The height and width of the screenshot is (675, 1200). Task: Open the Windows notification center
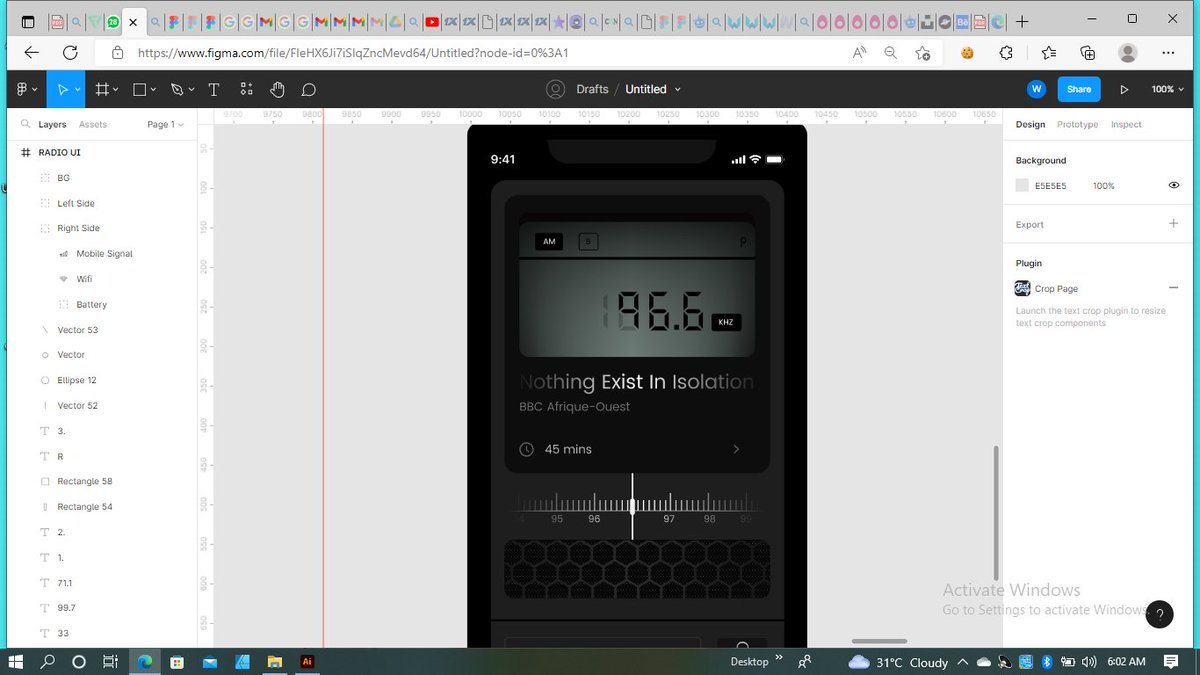[1171, 661]
